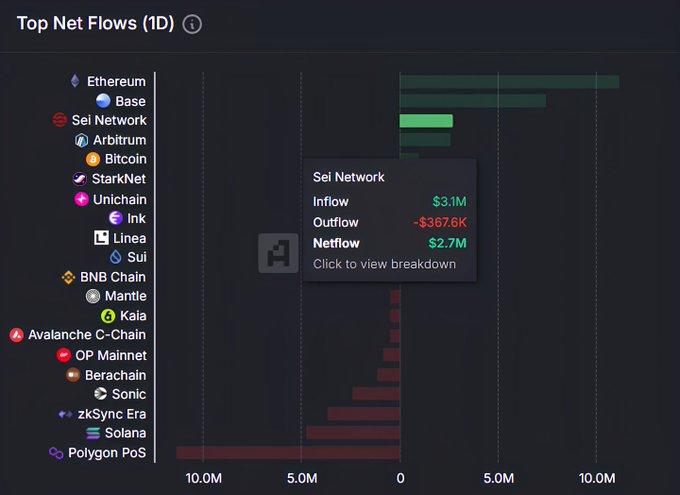Click the yellow BNB Chain icon
The height and width of the screenshot is (495, 680).
point(69,277)
